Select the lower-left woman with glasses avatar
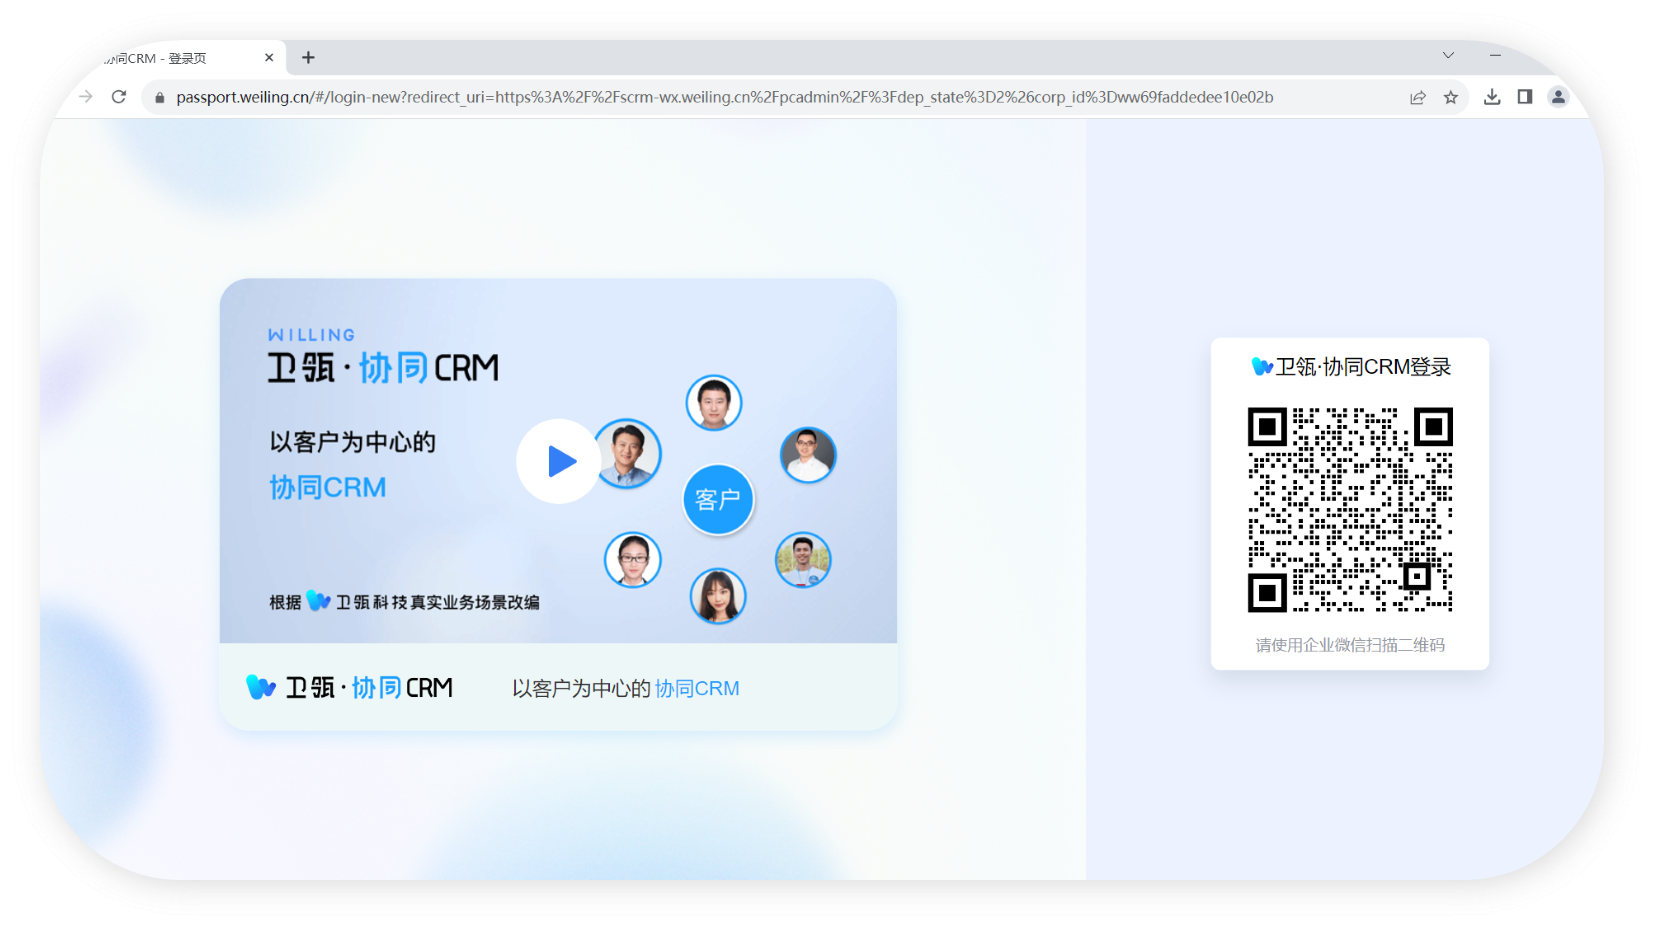1653x929 pixels. [x=633, y=560]
